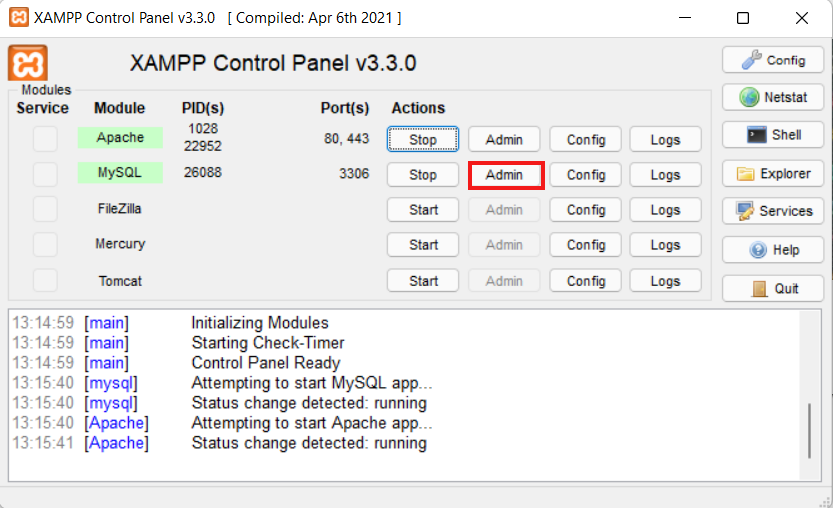Start the Tomcat module

click(x=423, y=281)
